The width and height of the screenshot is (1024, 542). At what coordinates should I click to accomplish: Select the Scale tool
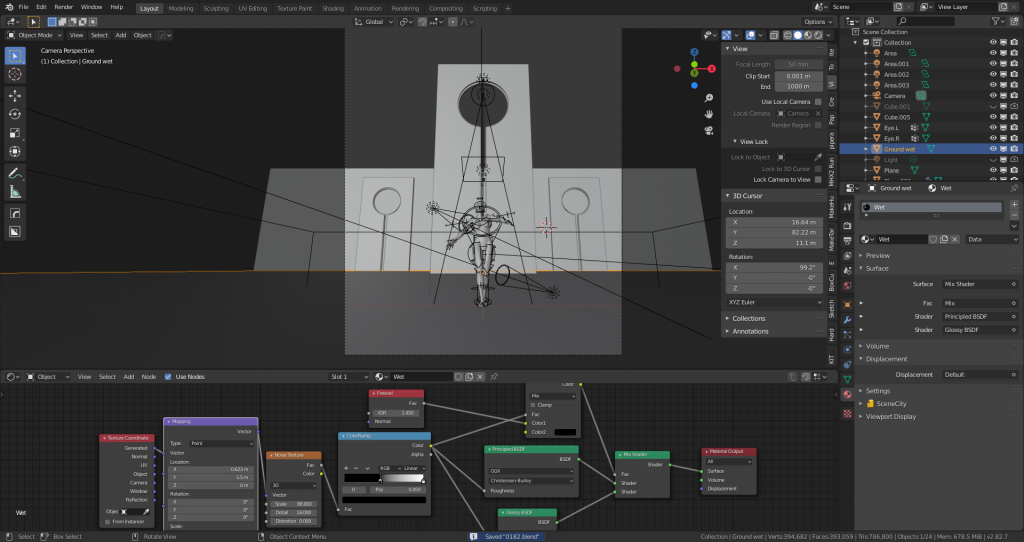[x=15, y=133]
